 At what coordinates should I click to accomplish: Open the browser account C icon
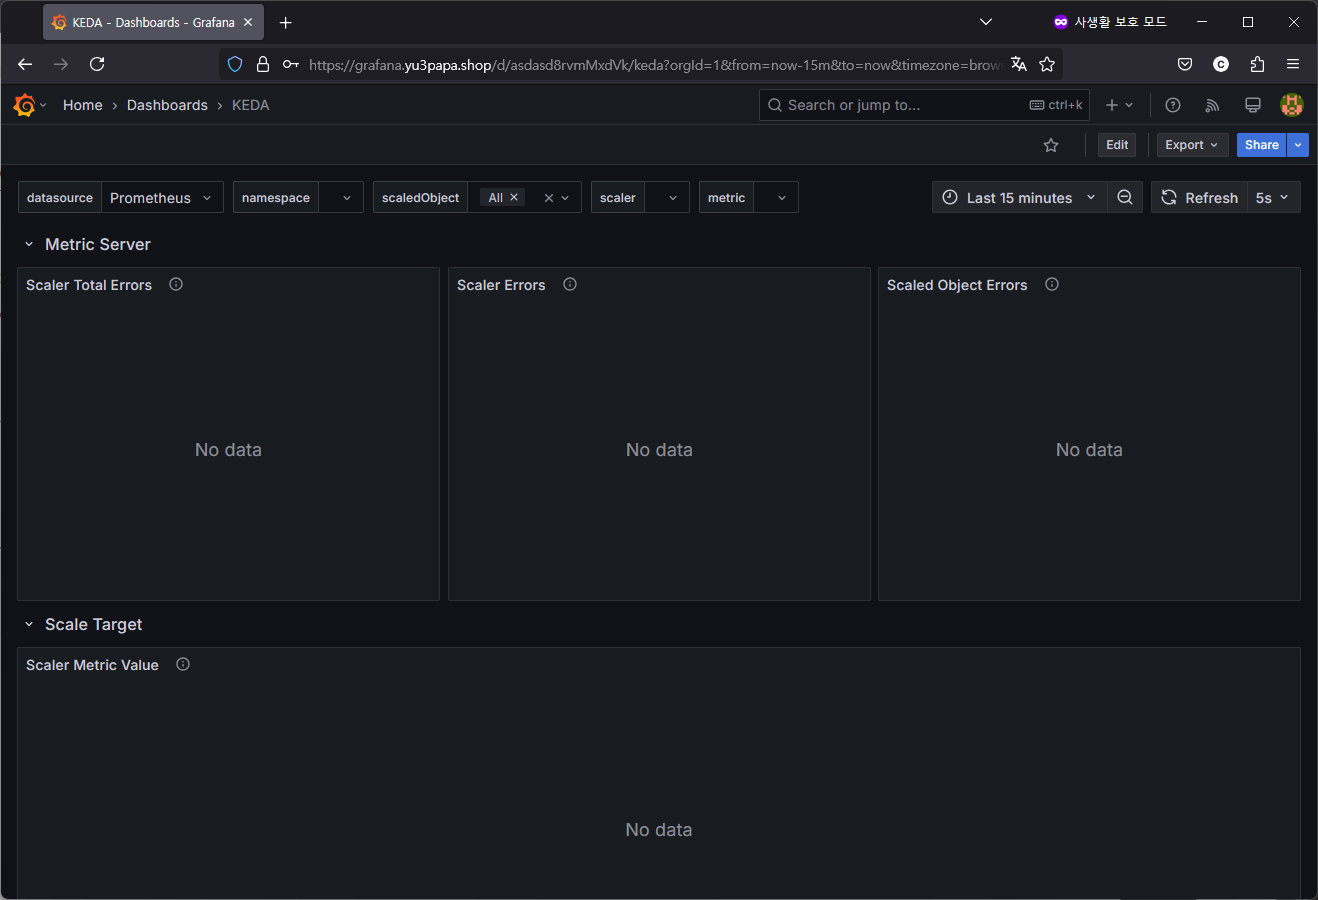tap(1221, 64)
